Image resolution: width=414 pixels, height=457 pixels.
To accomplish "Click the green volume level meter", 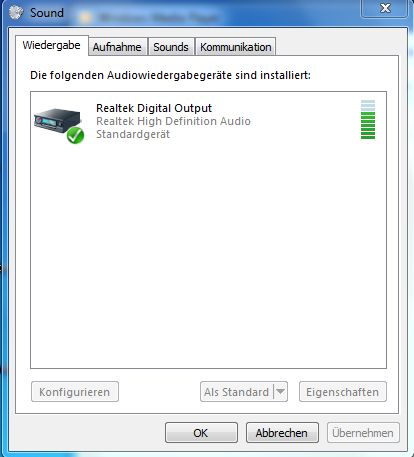I will tap(368, 119).
